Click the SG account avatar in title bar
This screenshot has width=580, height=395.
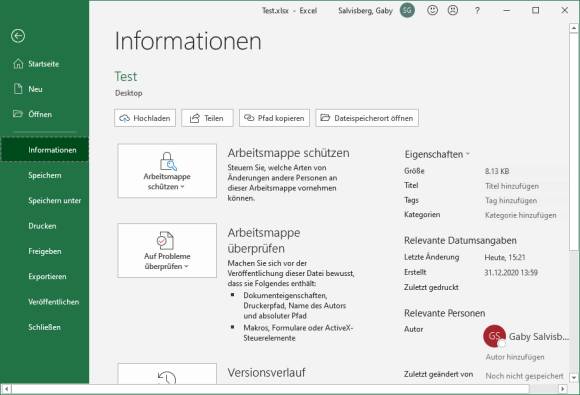(407, 10)
